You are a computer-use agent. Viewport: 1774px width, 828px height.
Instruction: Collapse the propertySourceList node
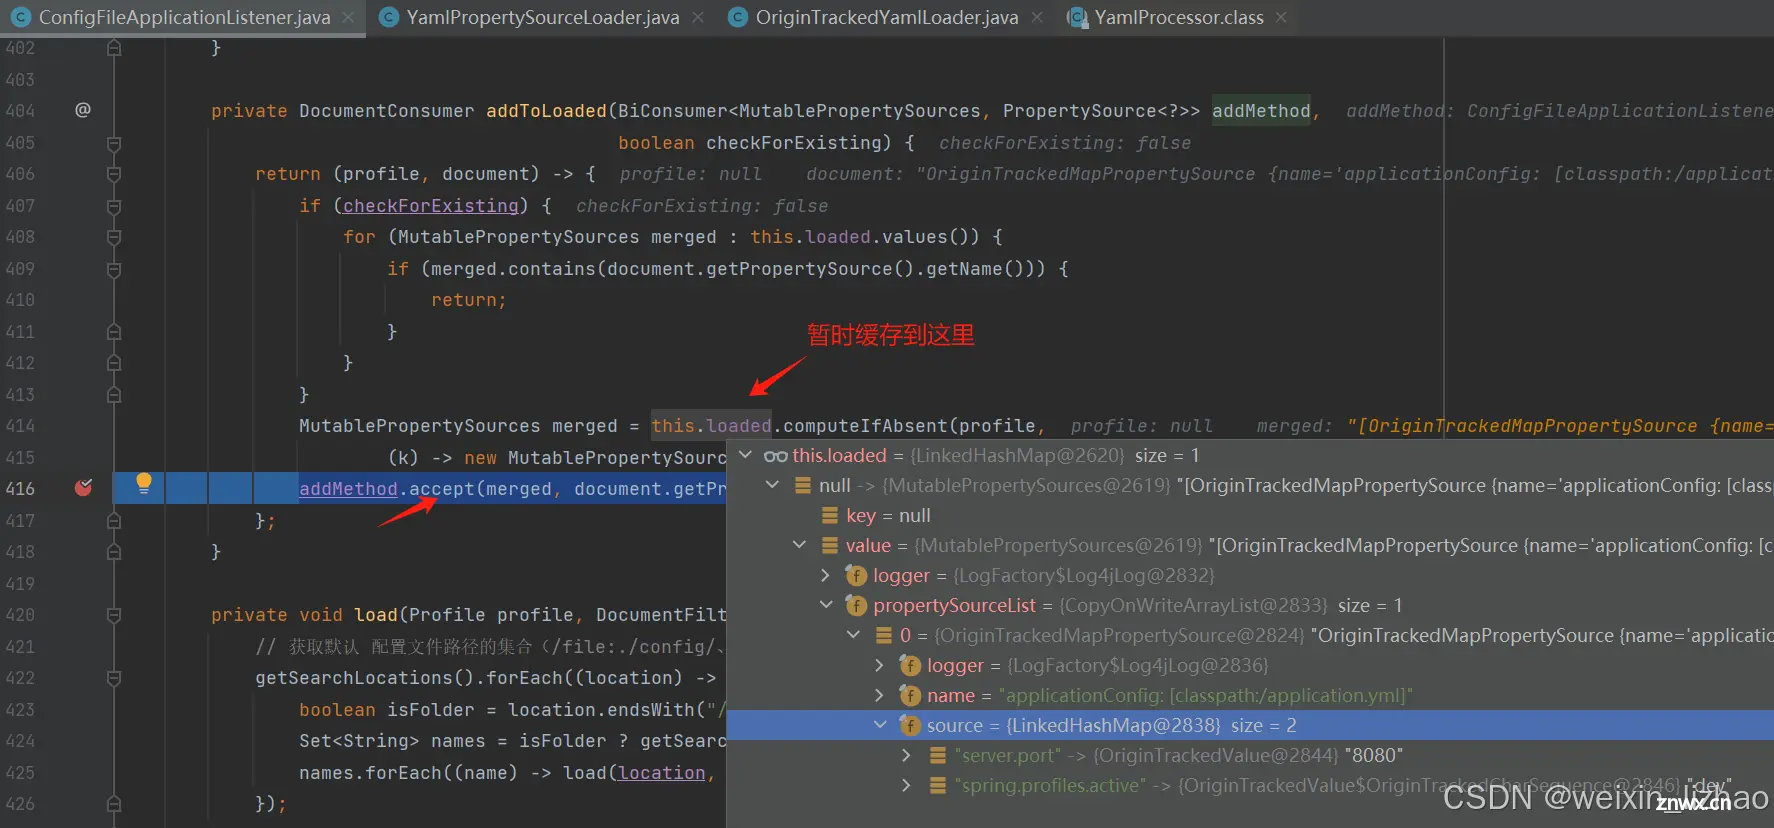tap(826, 605)
